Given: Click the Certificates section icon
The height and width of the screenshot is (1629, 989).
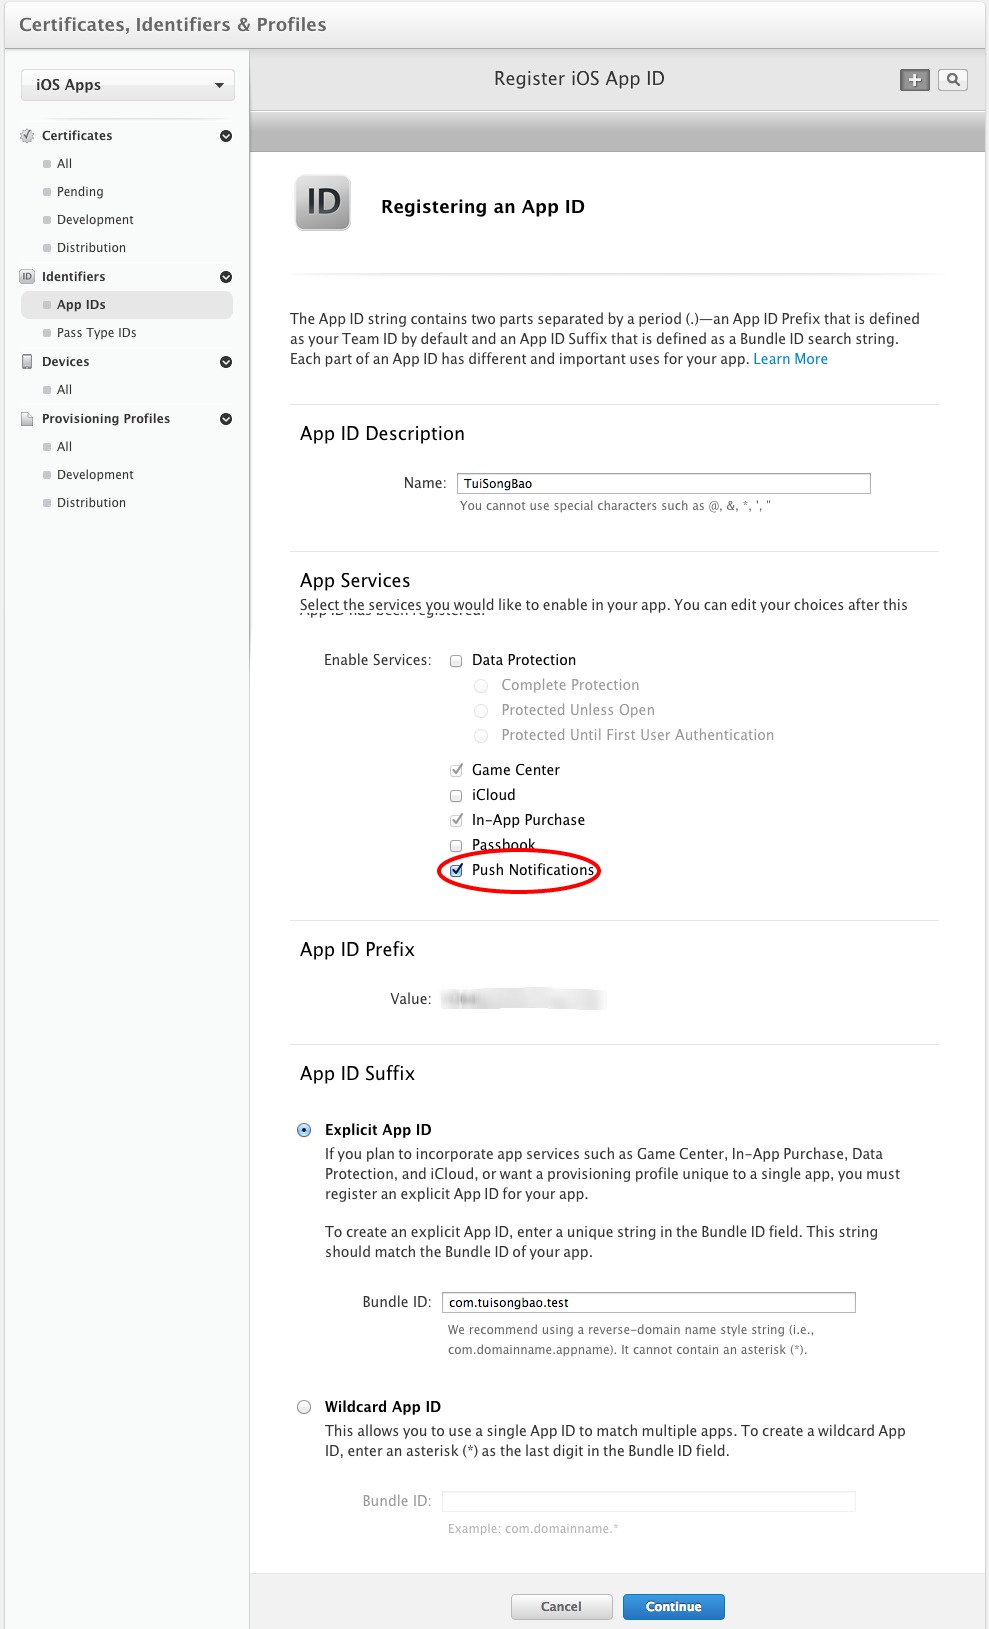Looking at the screenshot, I should coord(27,136).
